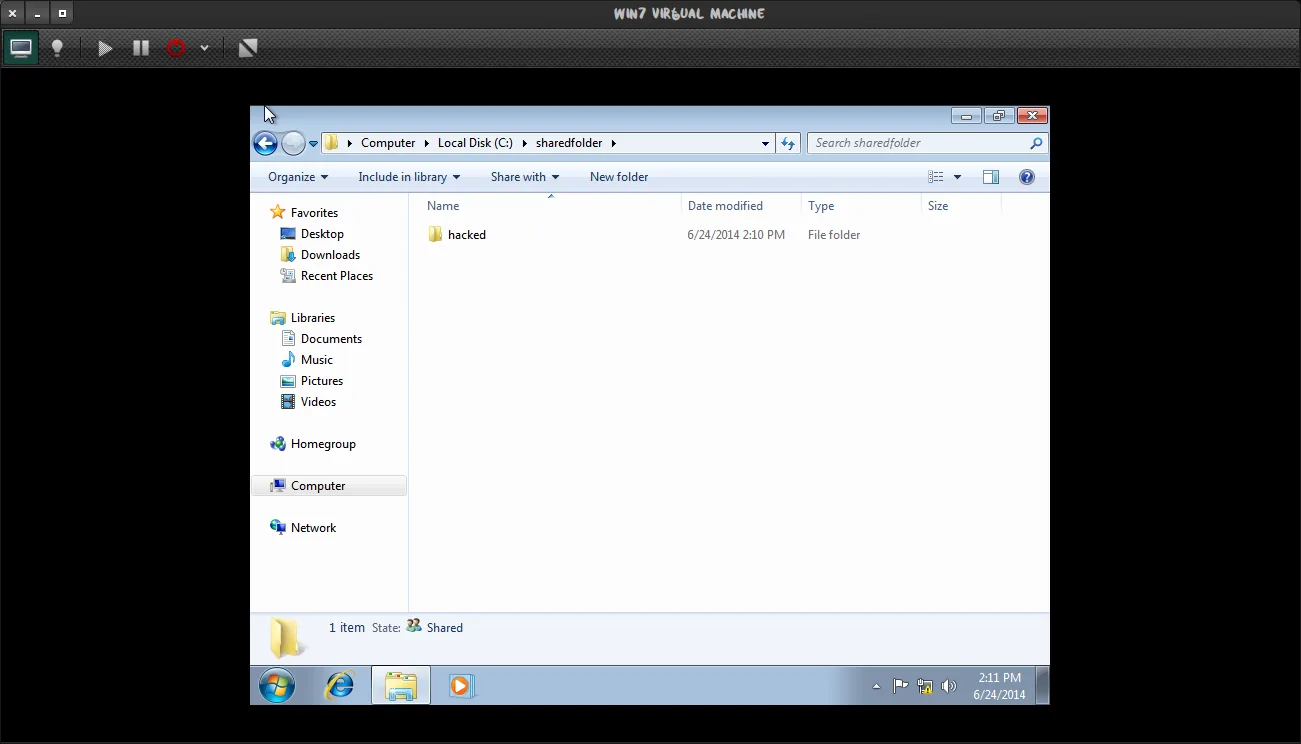Open Pictures library
This screenshot has height=744, width=1301.
tap(322, 381)
